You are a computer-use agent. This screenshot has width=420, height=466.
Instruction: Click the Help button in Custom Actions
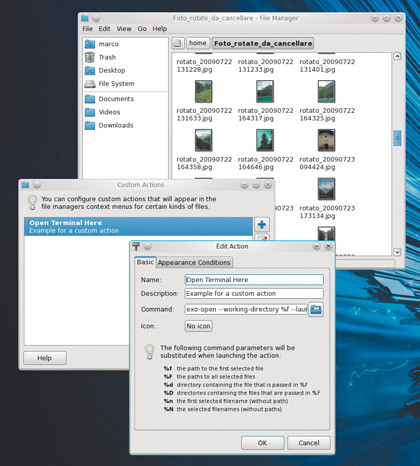45,358
